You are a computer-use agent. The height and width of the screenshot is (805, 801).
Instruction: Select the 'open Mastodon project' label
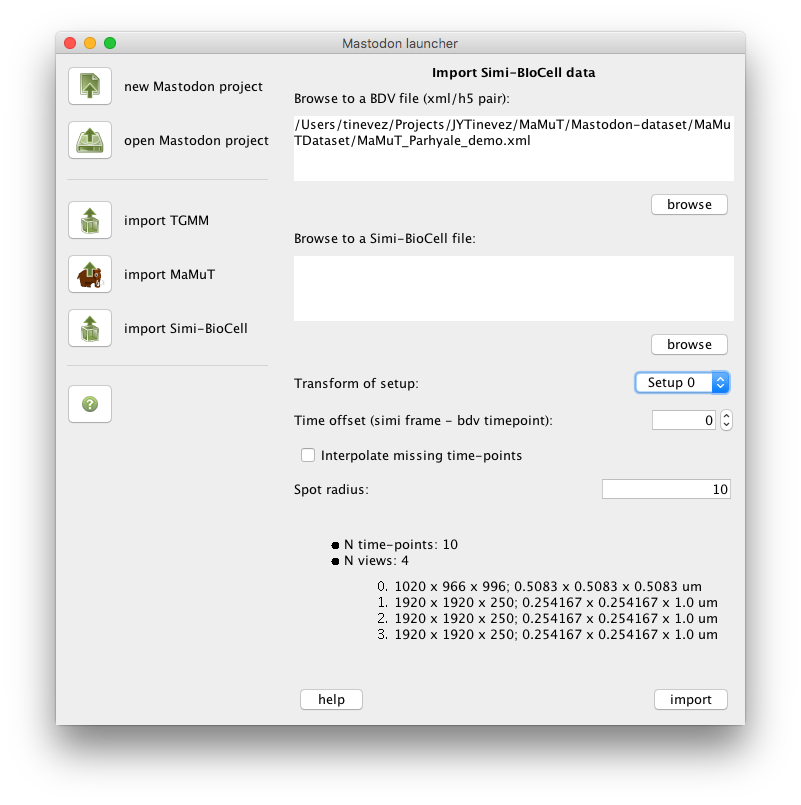pos(196,140)
